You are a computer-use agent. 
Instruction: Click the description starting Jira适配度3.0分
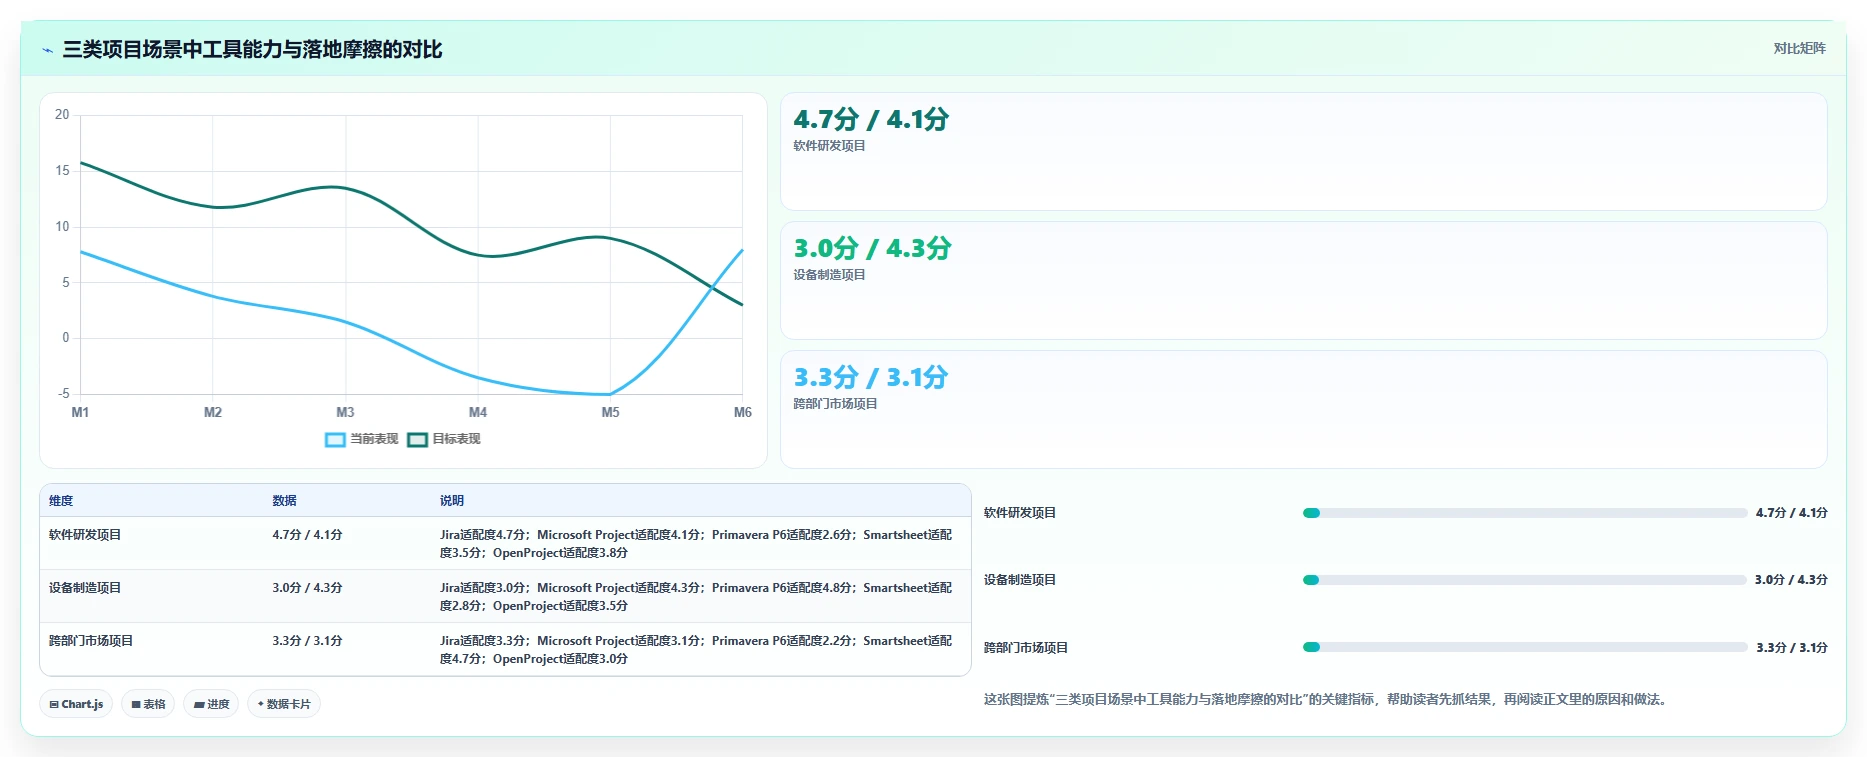click(696, 597)
